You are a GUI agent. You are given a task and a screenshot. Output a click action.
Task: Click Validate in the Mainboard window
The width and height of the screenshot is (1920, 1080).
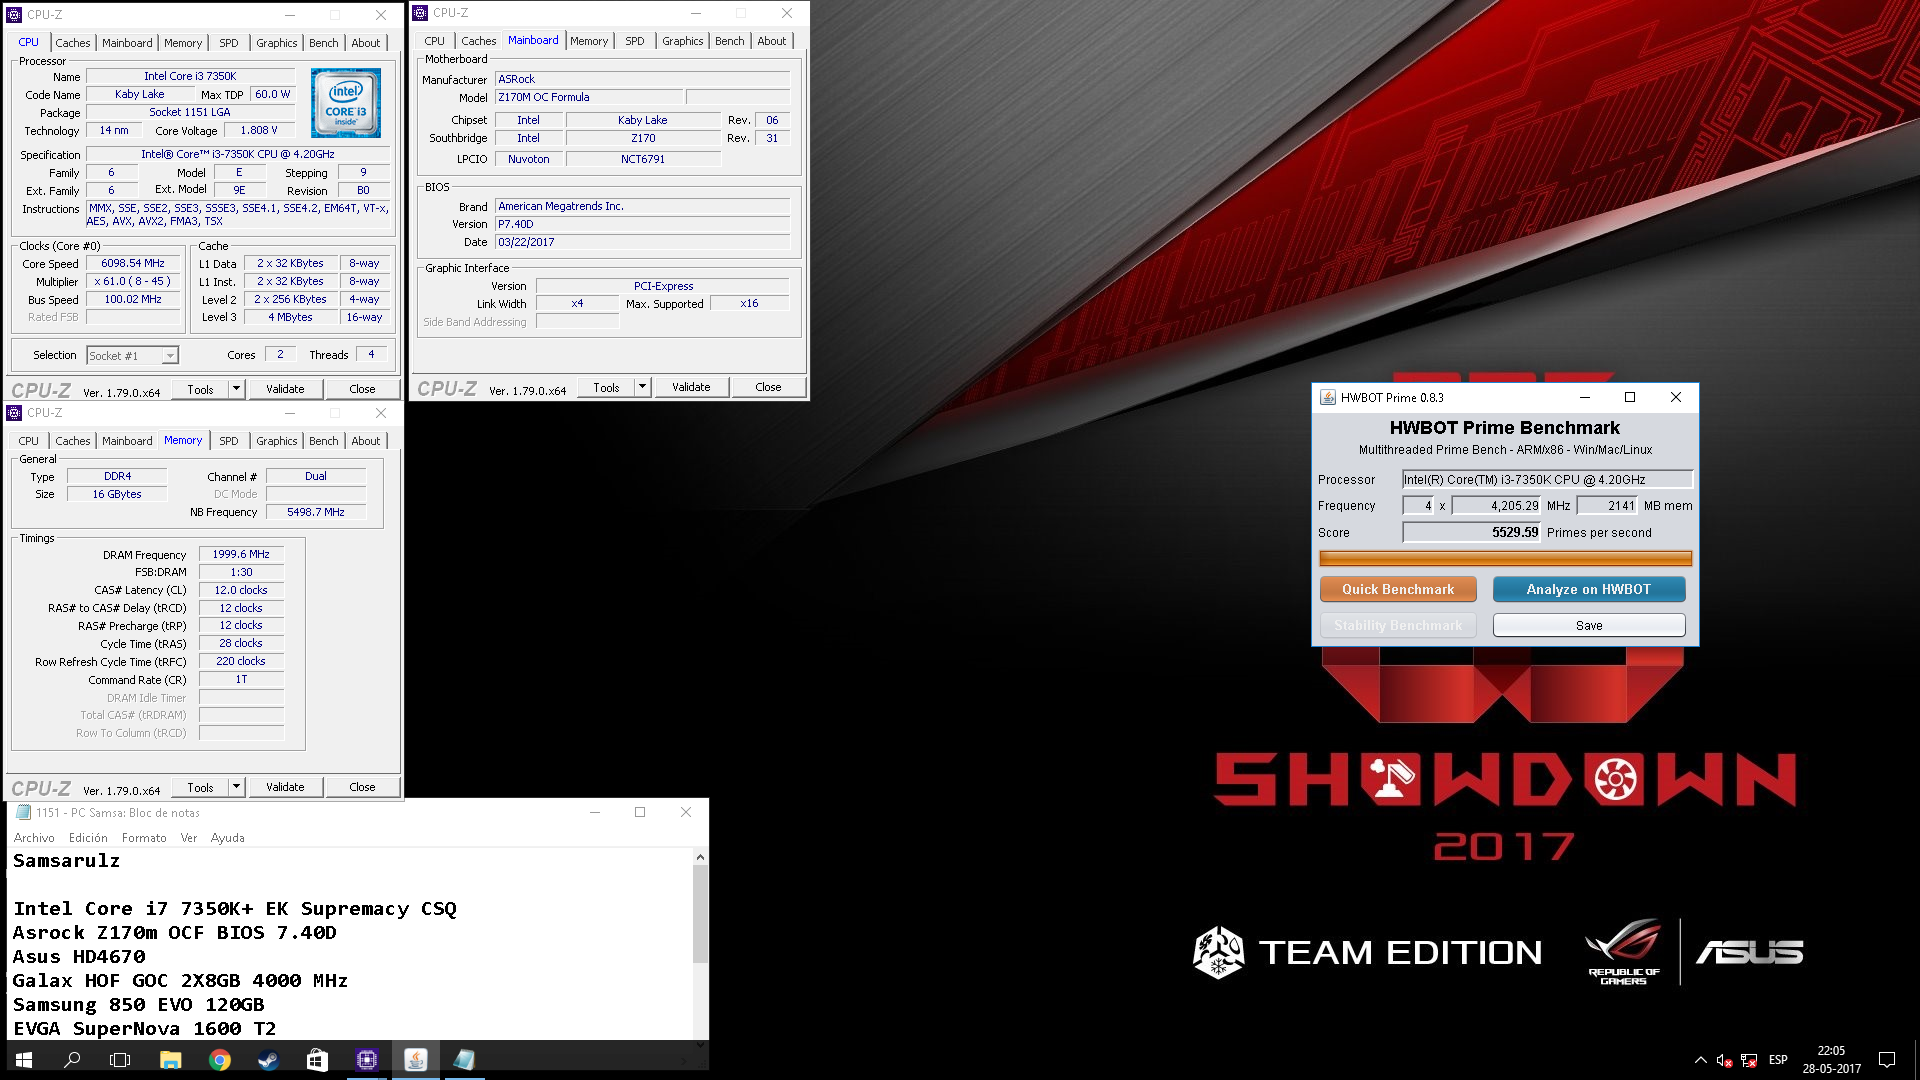coord(691,387)
